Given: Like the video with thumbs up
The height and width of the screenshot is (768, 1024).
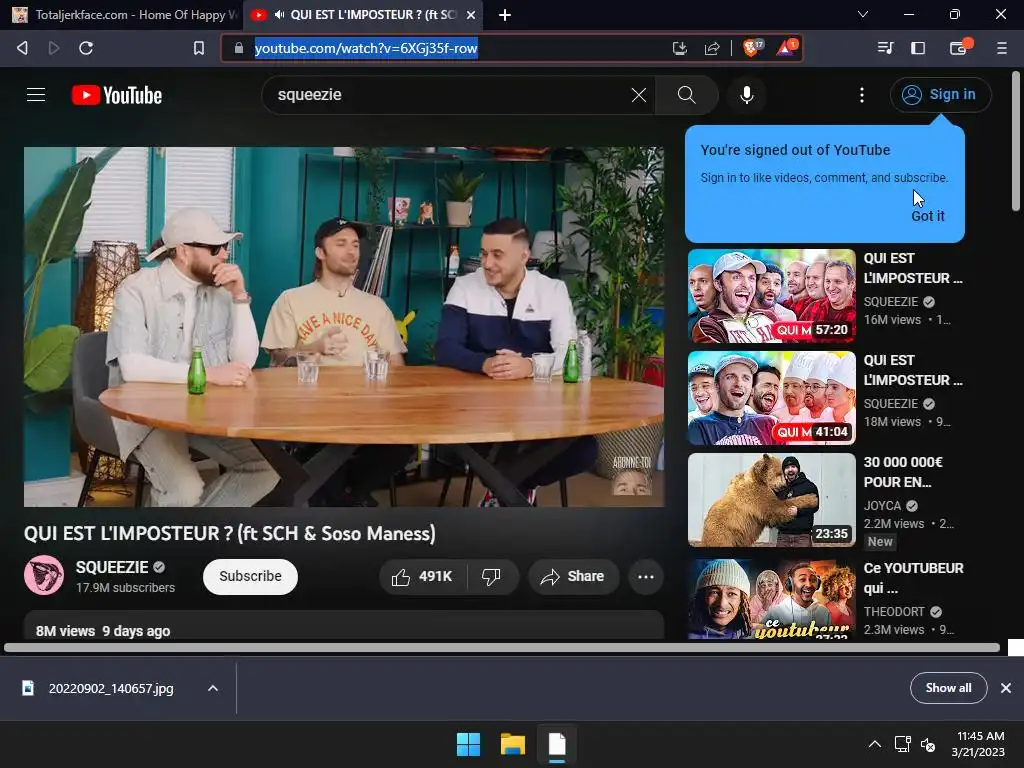Looking at the screenshot, I should tap(423, 577).
